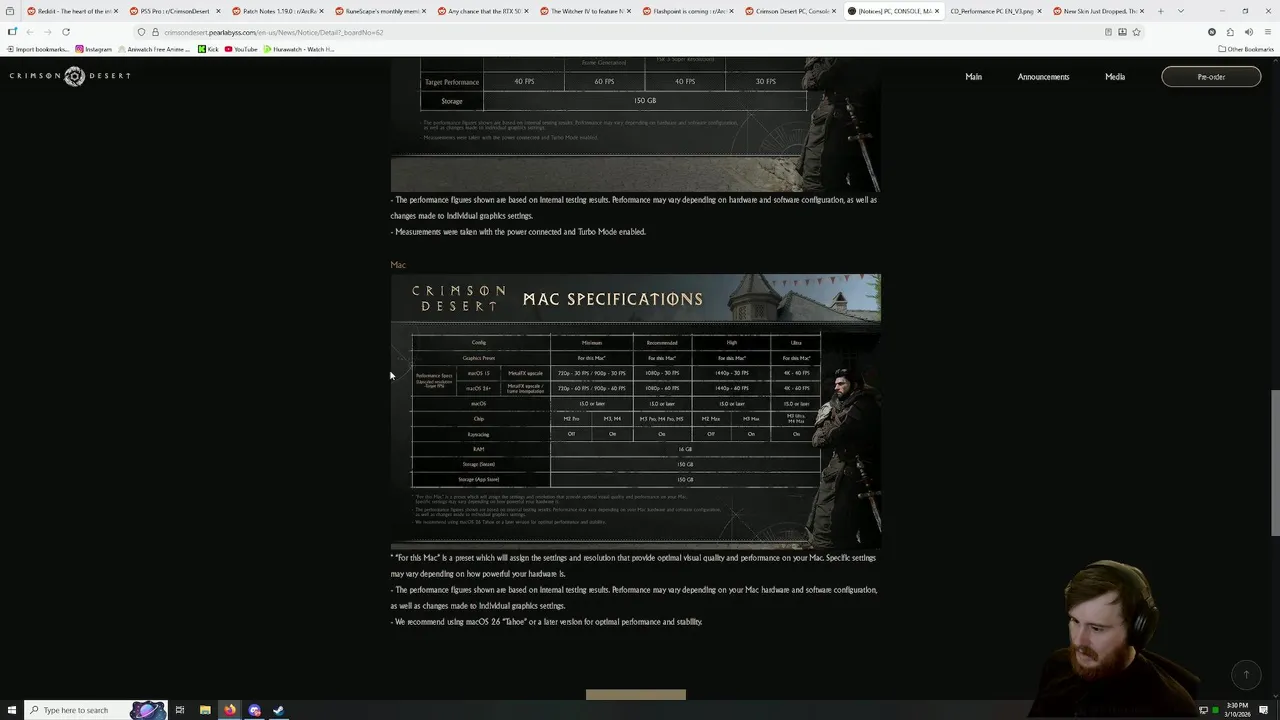1280x720 pixels.
Task: Click the Firefox icon on the taskbar
Action: 230,710
